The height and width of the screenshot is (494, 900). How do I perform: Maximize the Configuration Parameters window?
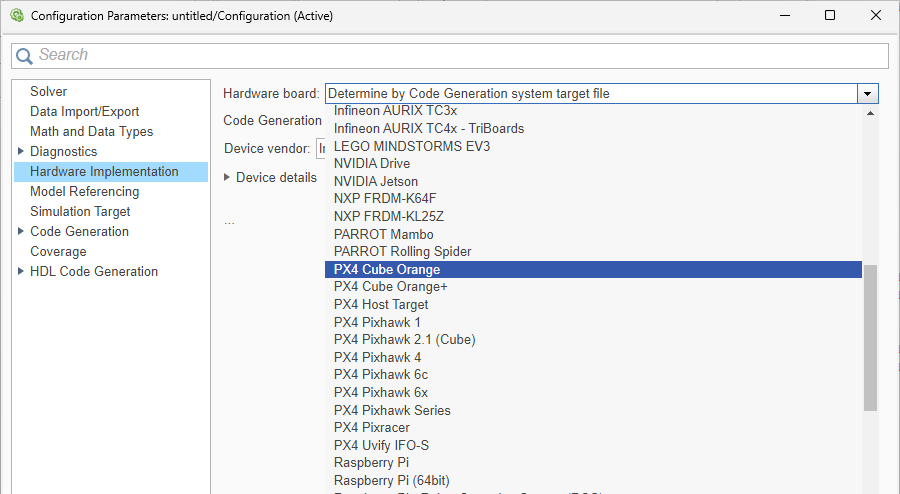829,16
